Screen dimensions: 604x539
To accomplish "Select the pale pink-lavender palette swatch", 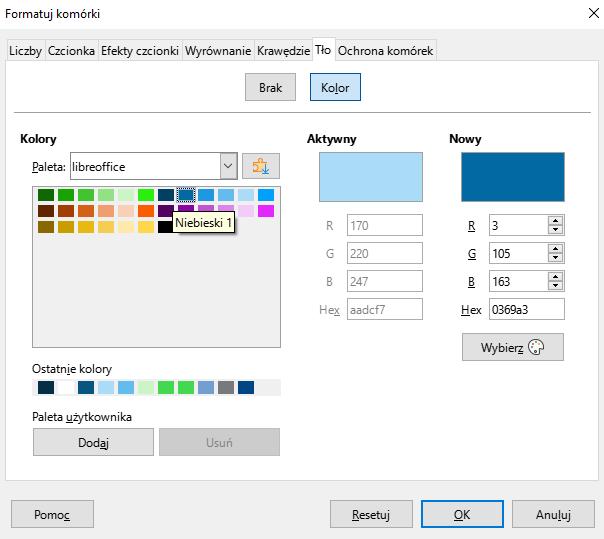I will [x=246, y=211].
